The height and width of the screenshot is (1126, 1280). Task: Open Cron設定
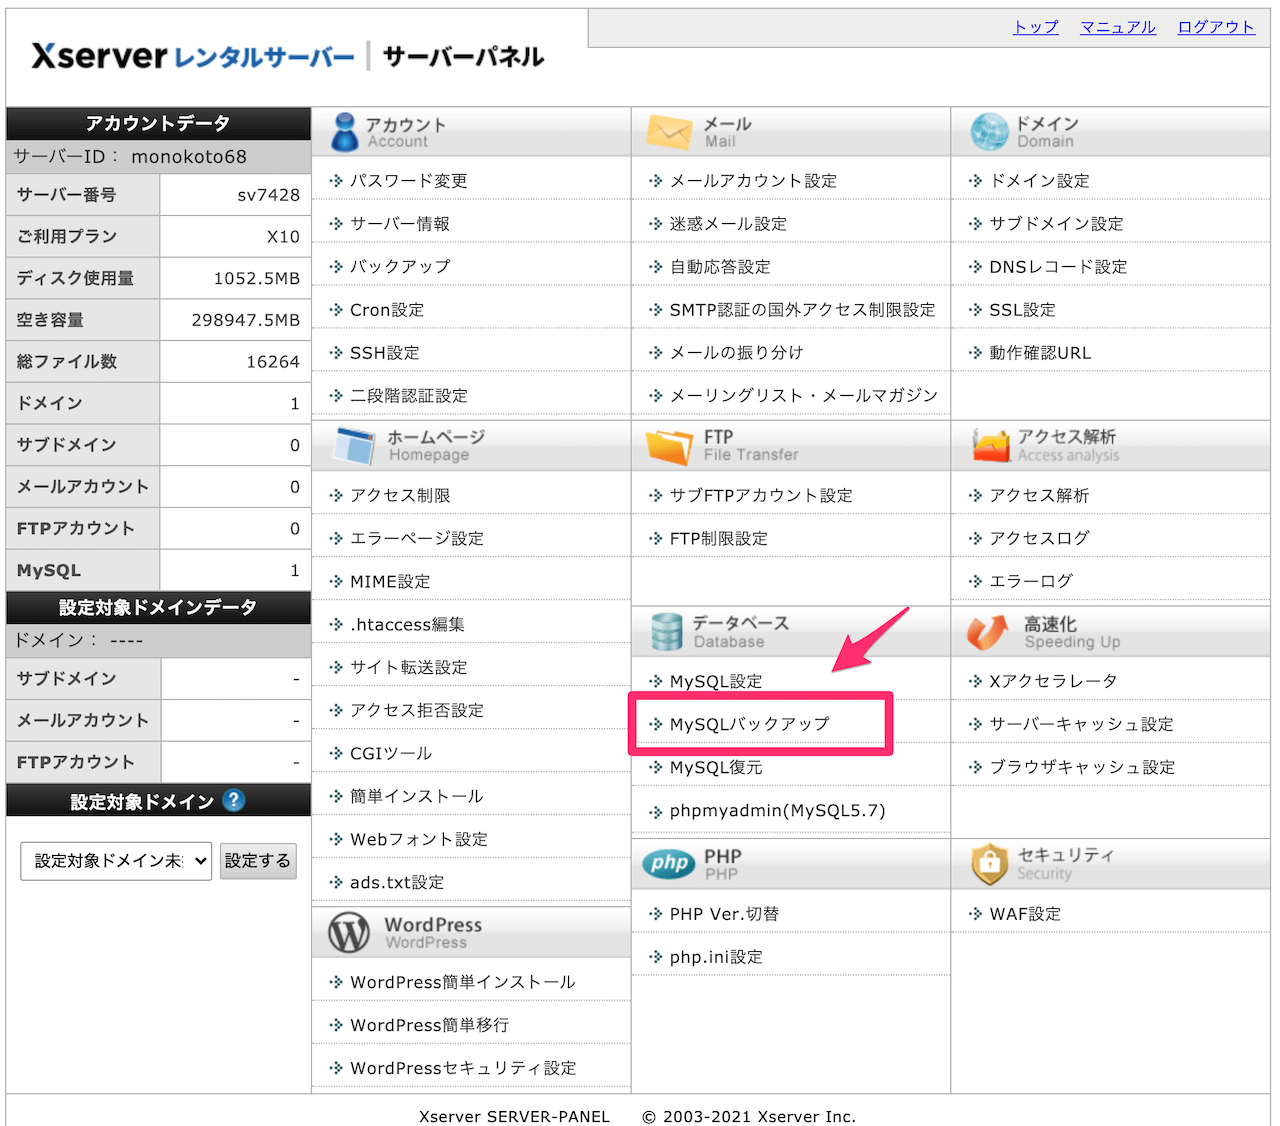coord(387,310)
